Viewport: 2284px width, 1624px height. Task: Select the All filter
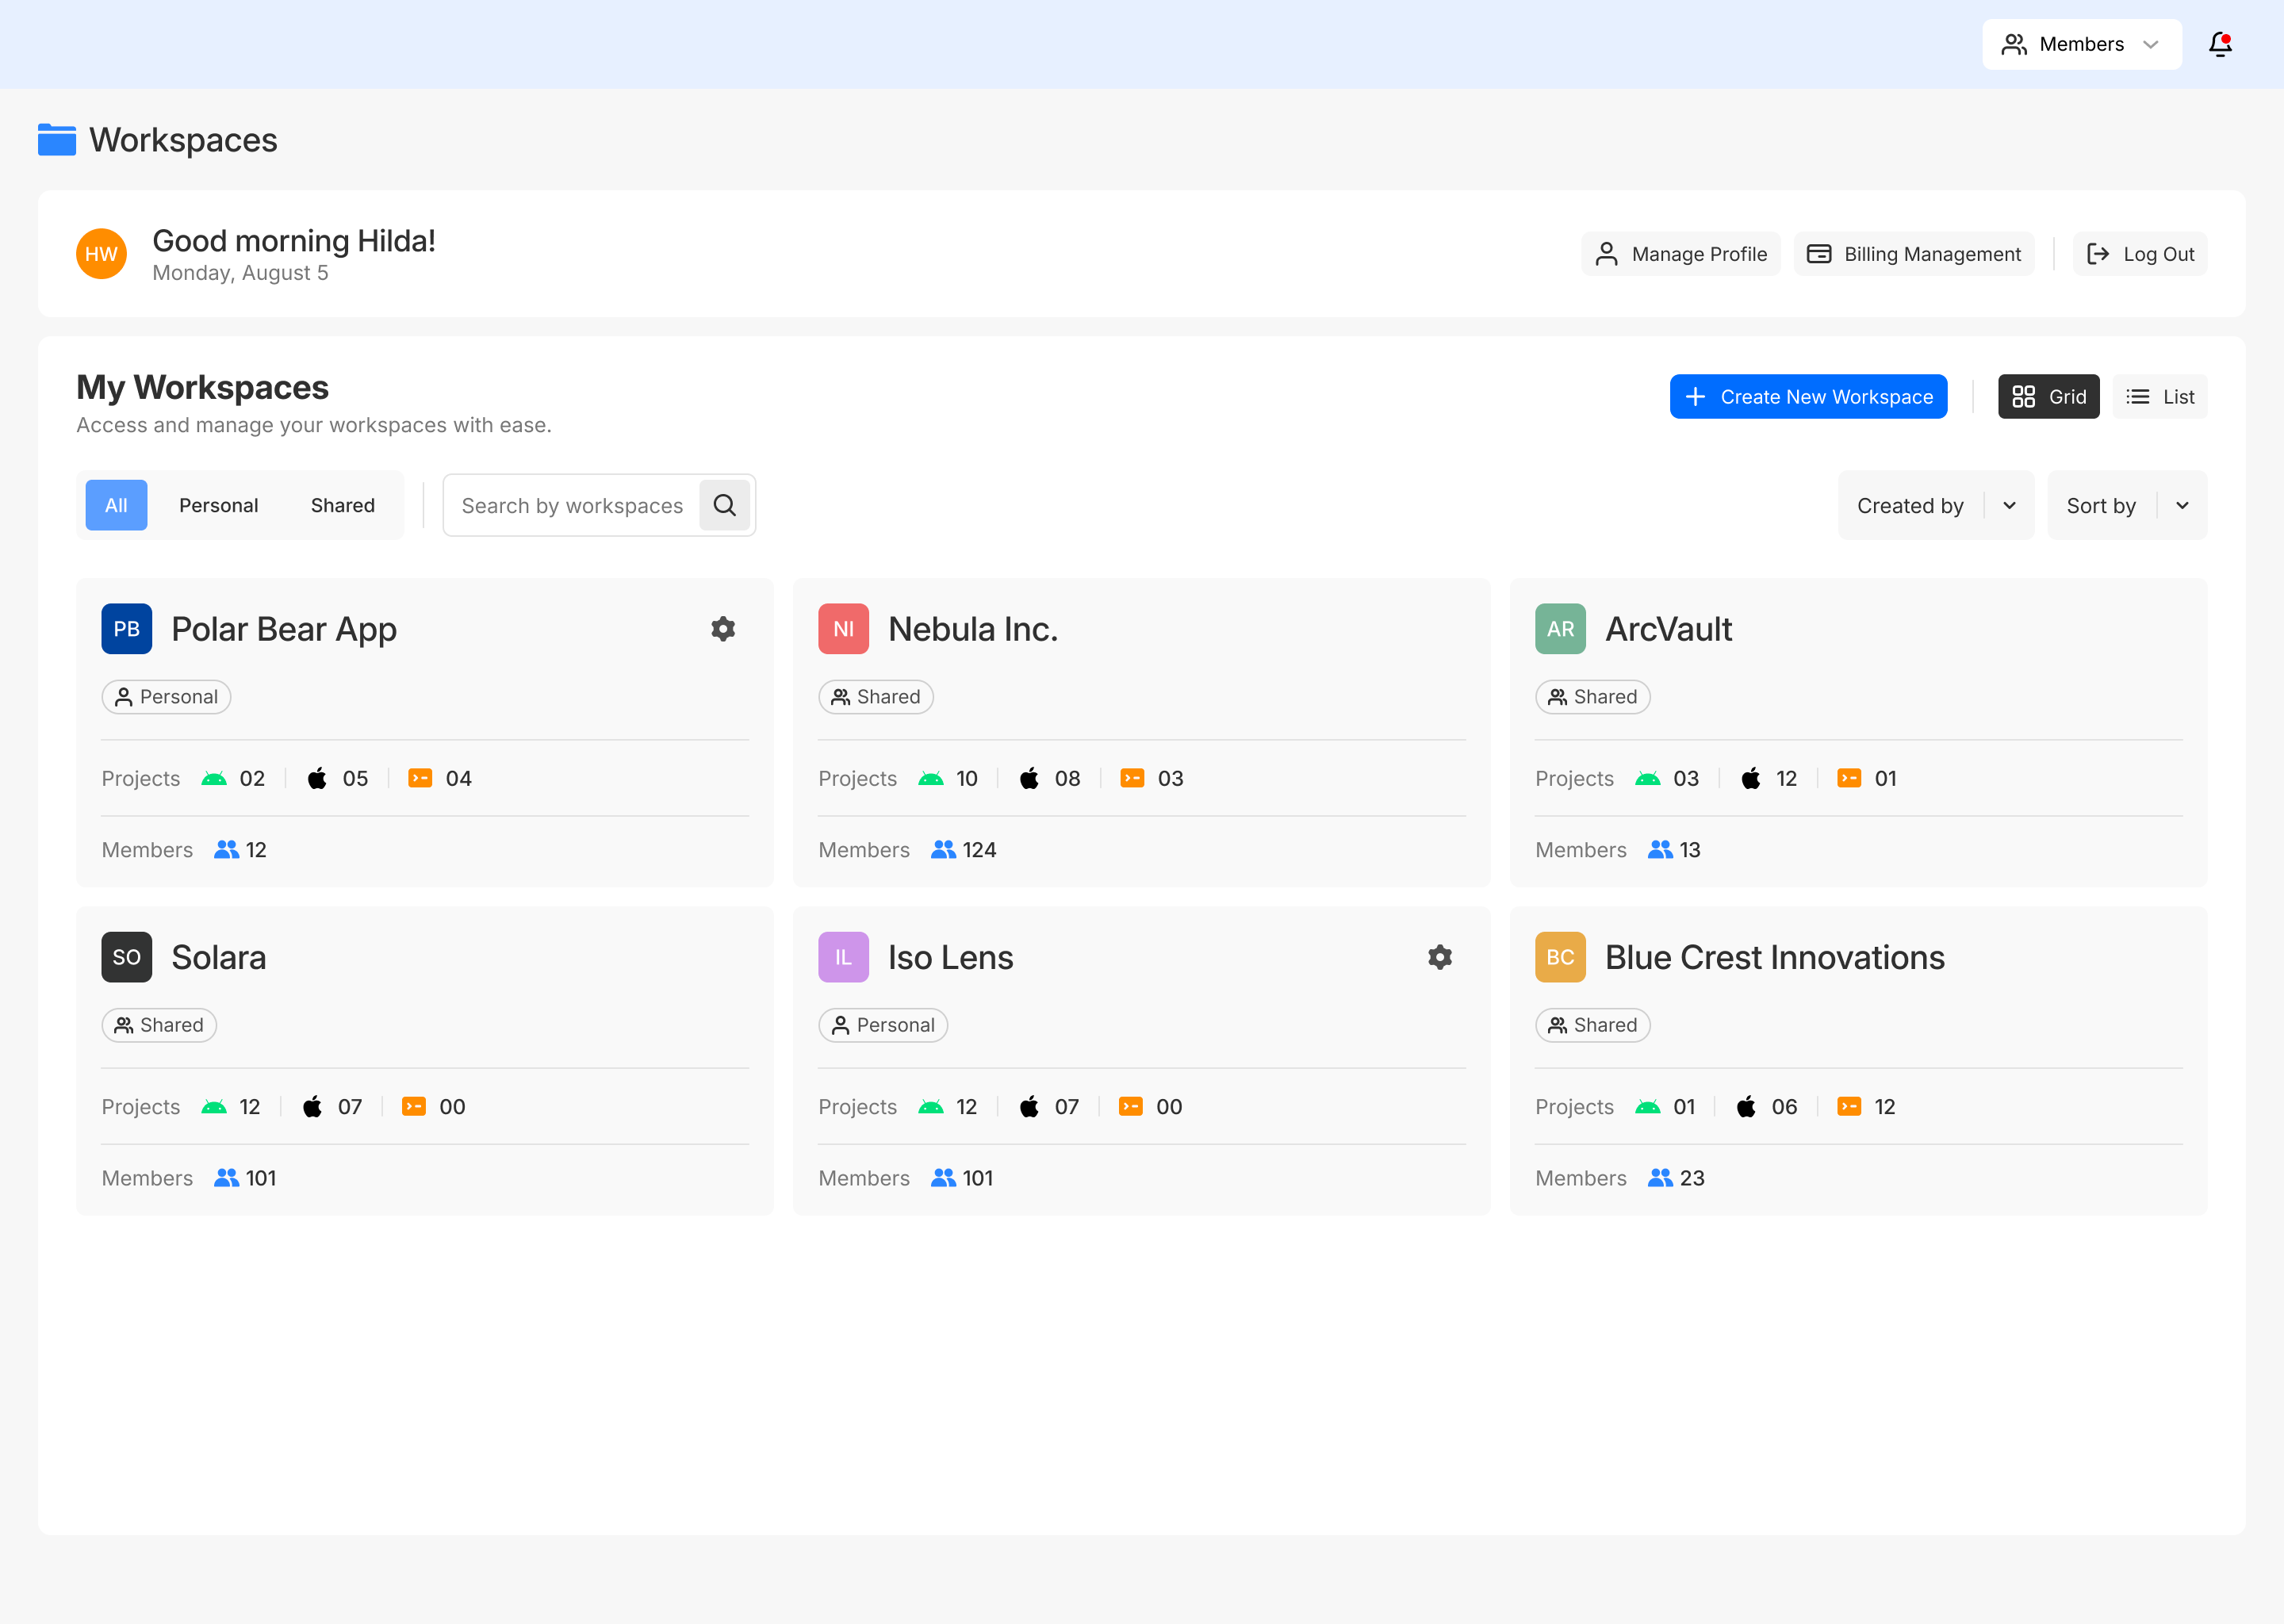(116, 505)
